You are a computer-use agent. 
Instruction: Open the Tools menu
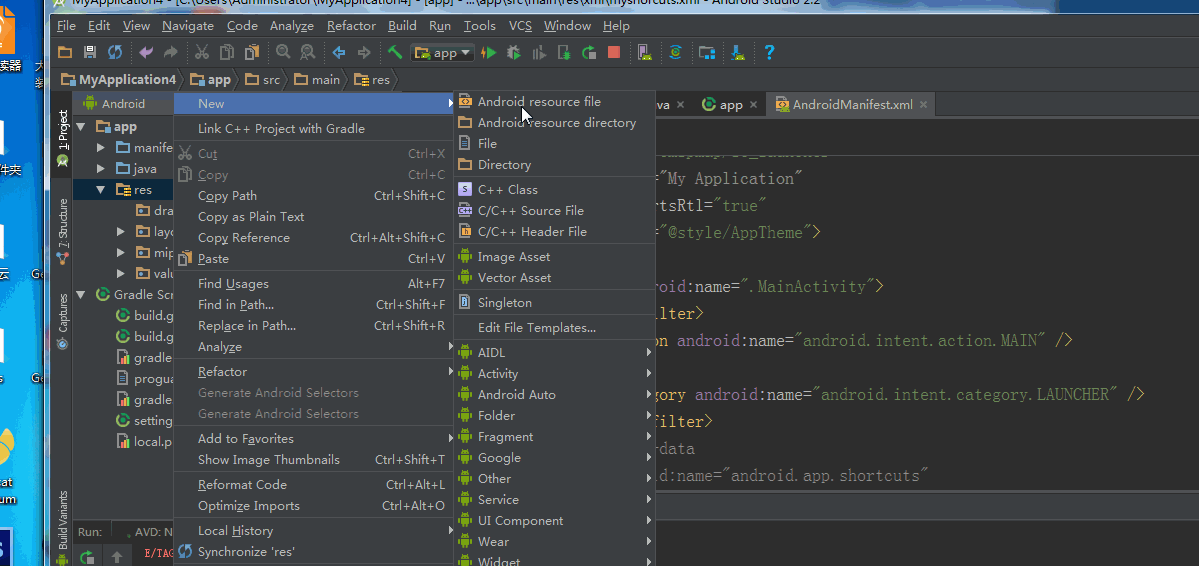click(479, 26)
